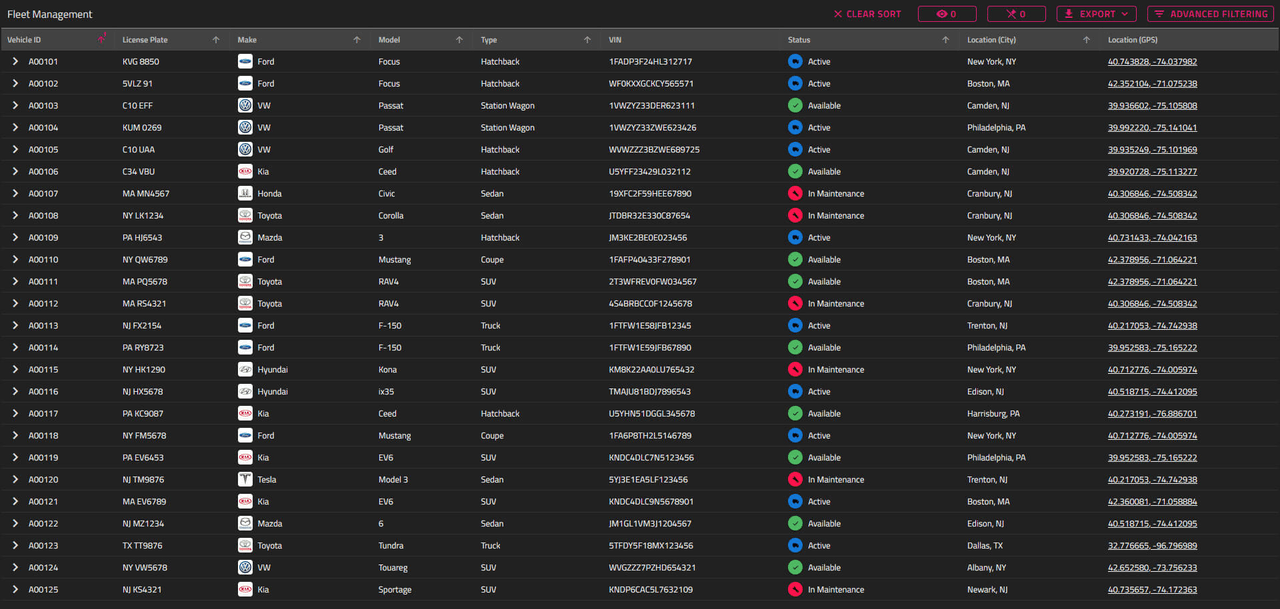
Task: Select license plate TX TT9876
Action: pos(142,545)
